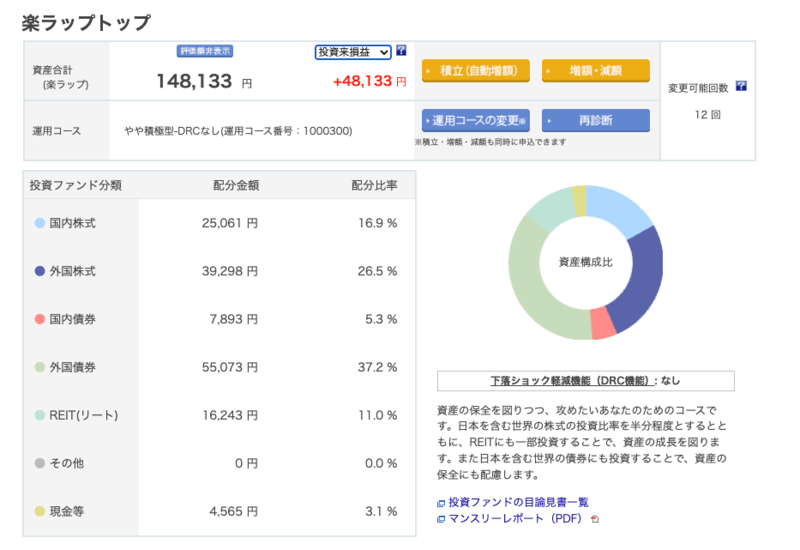Click the 投資ファンド分類 column header

click(x=76, y=185)
